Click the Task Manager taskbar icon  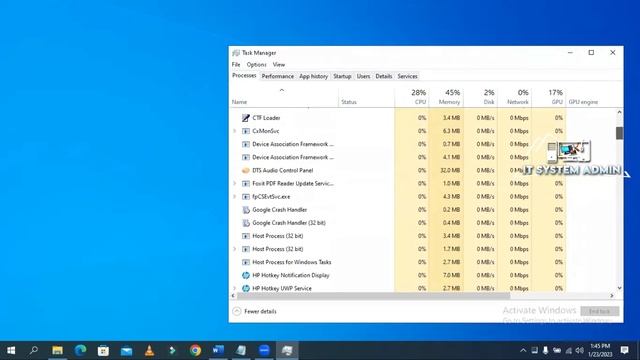coord(287,350)
